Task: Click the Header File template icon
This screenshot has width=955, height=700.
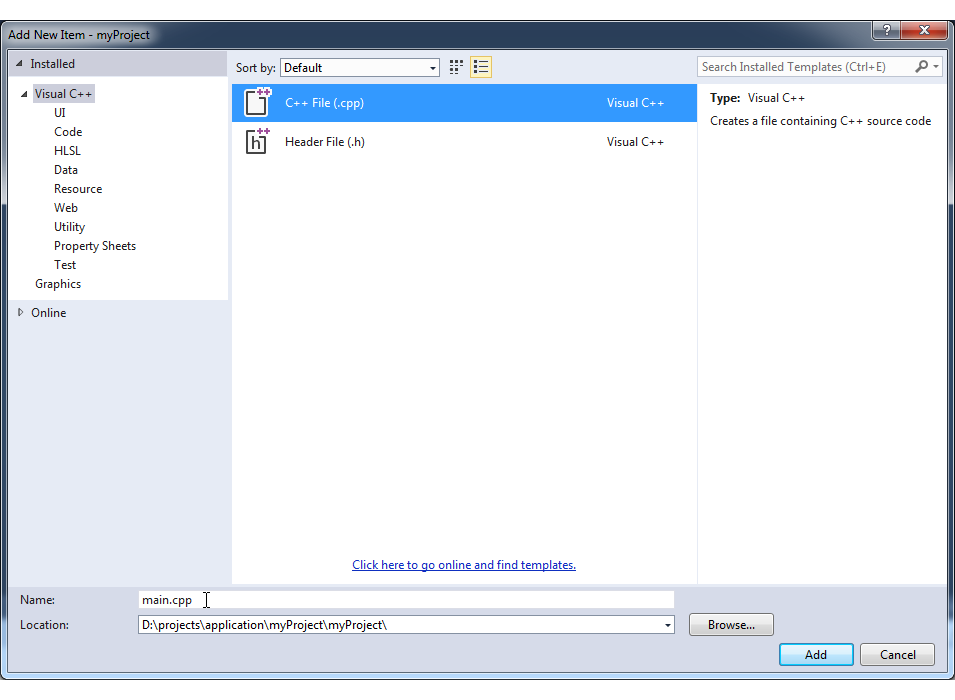Action: (x=257, y=141)
